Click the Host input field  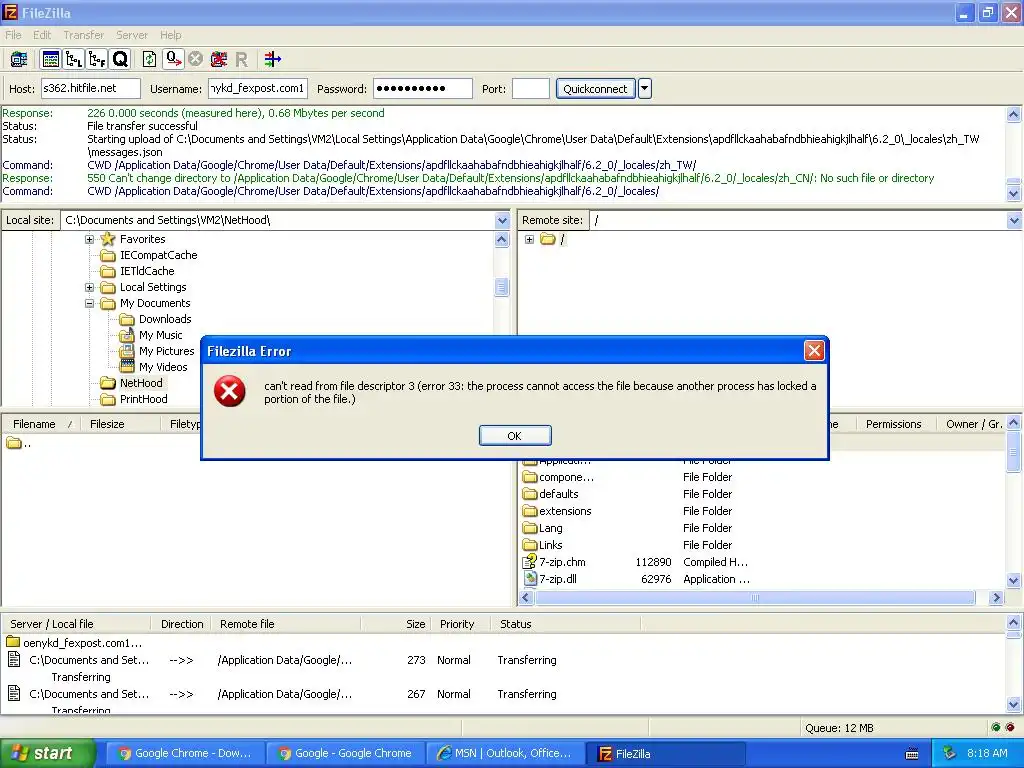tap(91, 88)
